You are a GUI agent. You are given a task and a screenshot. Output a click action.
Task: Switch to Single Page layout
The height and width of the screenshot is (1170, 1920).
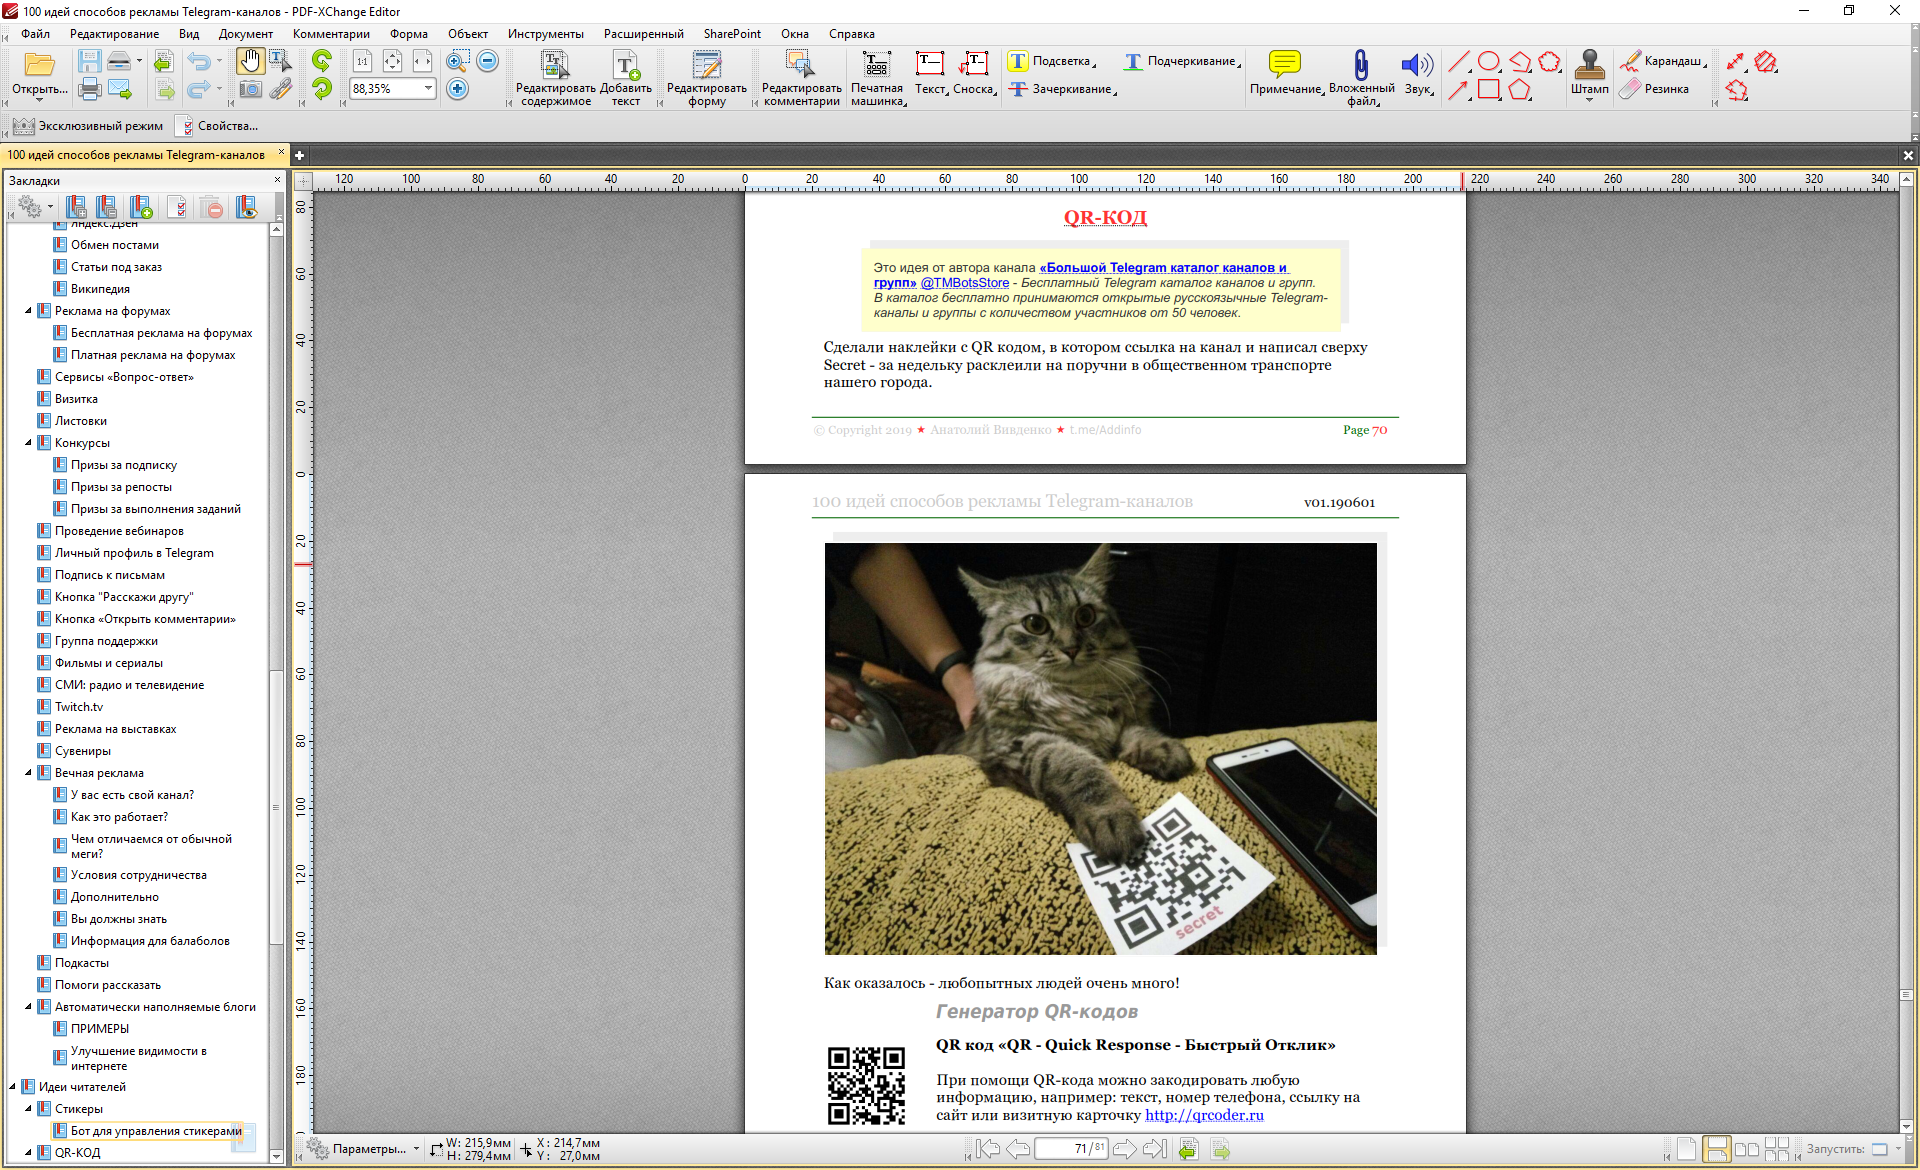1685,1149
